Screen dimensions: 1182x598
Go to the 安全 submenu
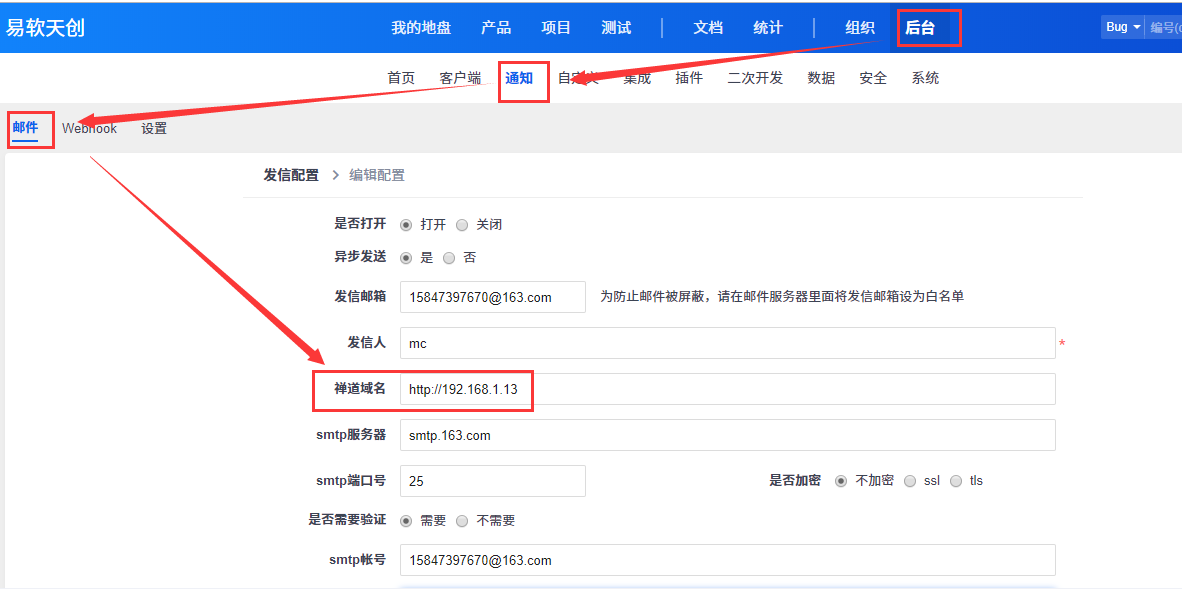click(873, 78)
